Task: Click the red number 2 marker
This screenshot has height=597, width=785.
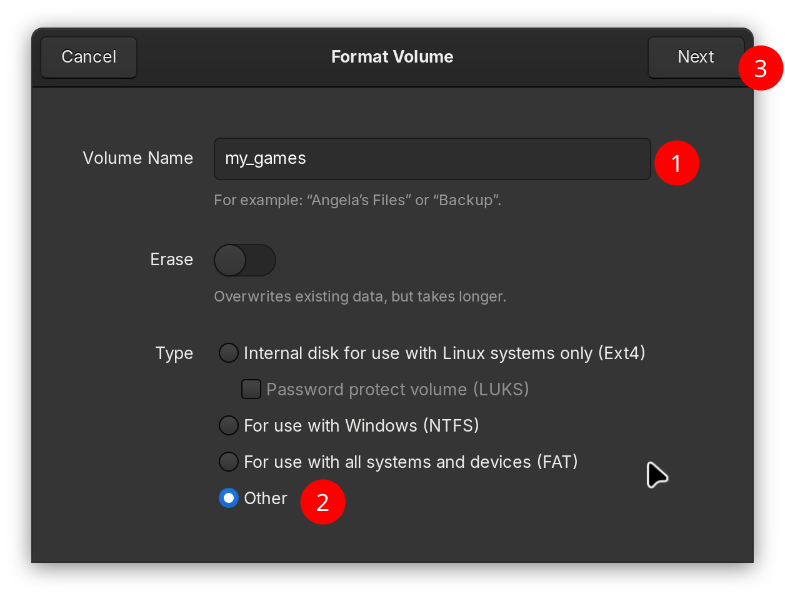Action: click(x=322, y=502)
